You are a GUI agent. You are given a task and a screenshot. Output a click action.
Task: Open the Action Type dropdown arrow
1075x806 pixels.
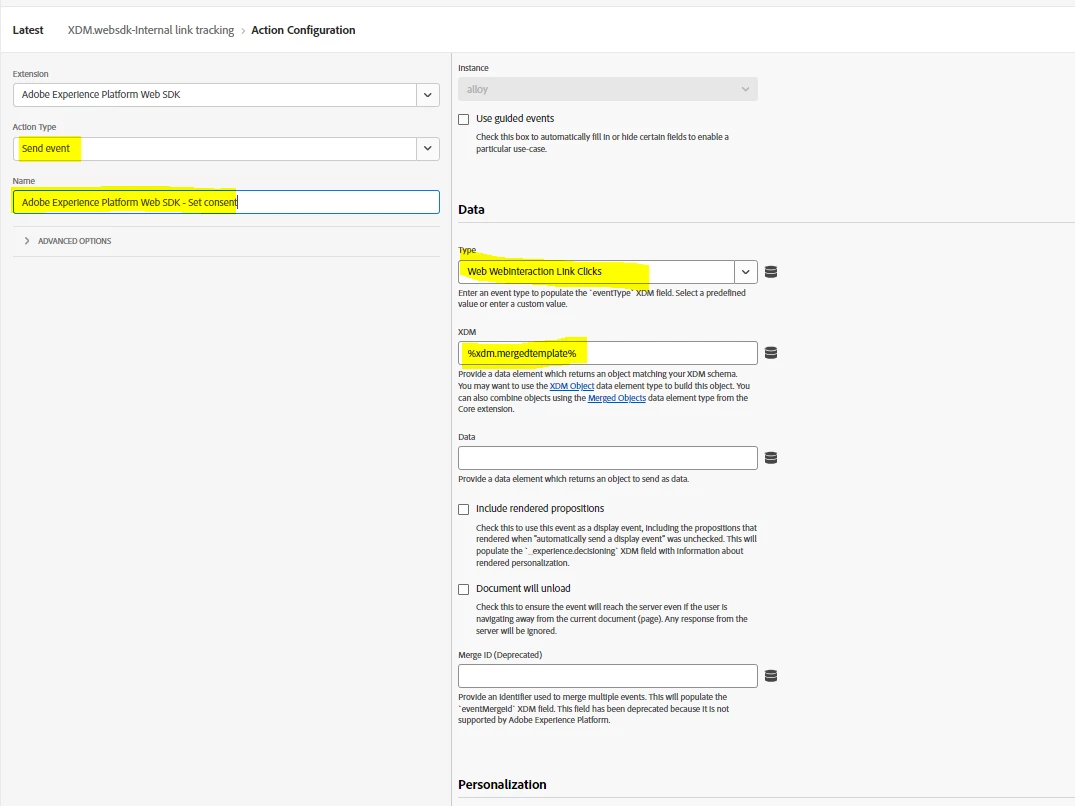click(x=428, y=149)
